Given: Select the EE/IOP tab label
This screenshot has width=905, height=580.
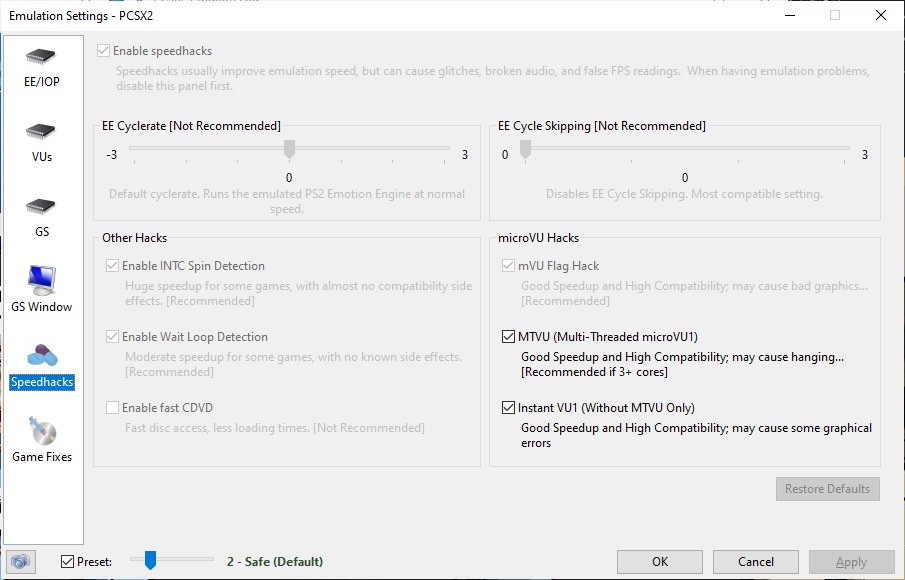Looking at the screenshot, I should tap(42, 82).
